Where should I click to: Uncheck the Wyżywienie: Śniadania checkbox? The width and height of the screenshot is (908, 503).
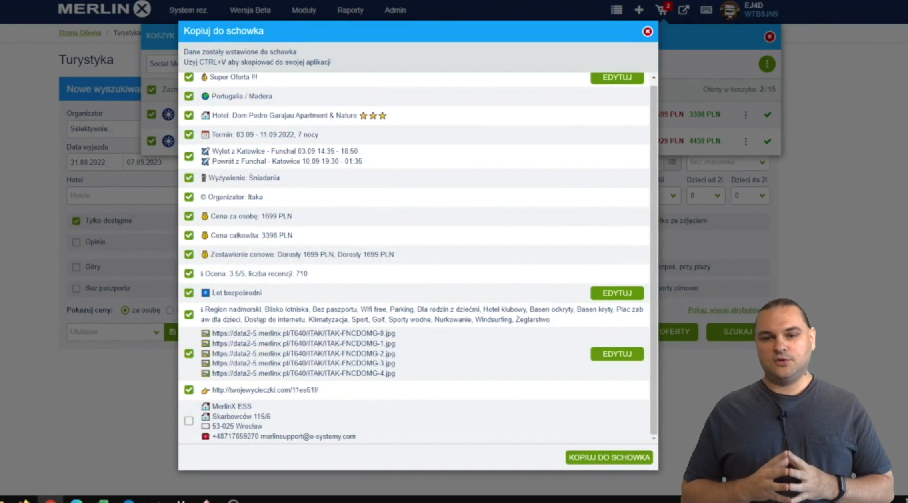(189, 178)
